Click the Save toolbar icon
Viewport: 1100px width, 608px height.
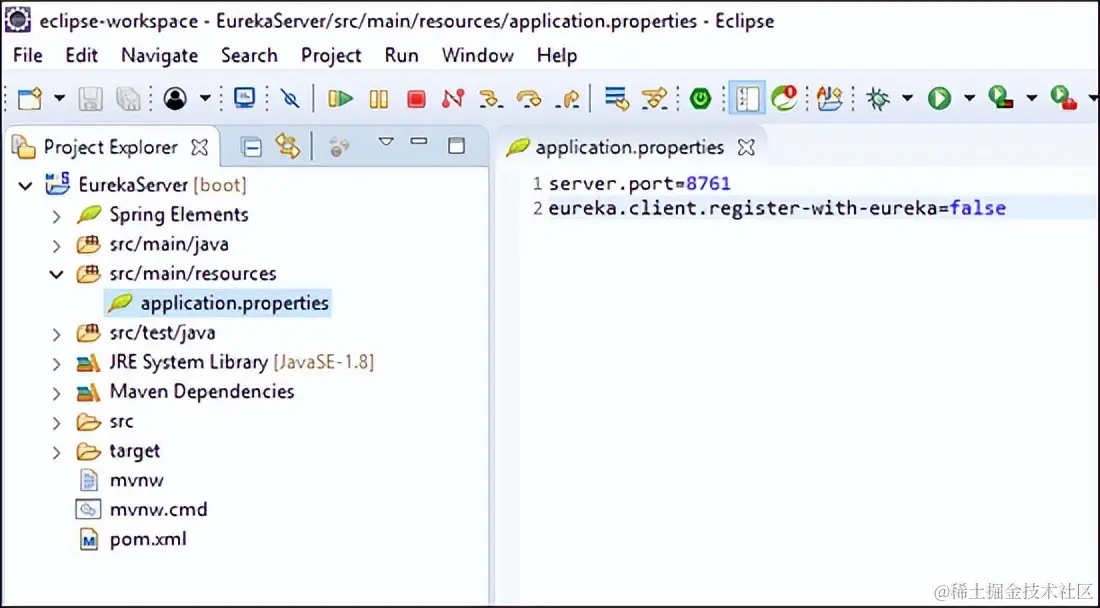point(90,98)
